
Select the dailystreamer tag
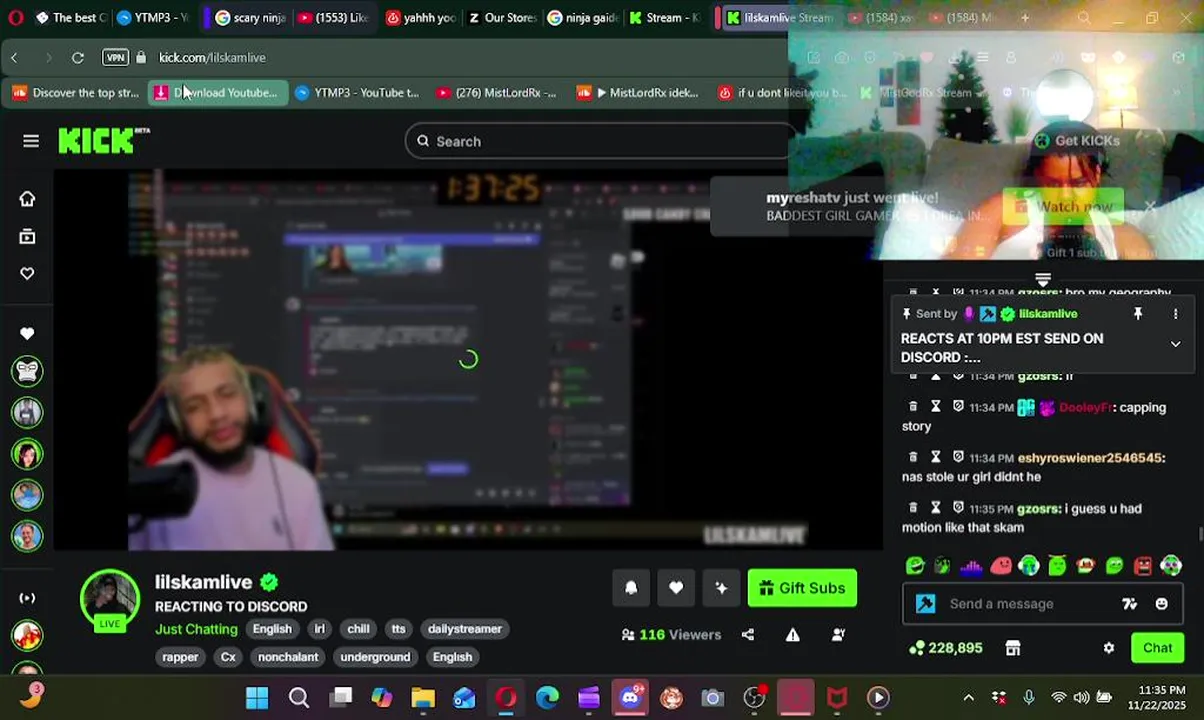coord(464,629)
